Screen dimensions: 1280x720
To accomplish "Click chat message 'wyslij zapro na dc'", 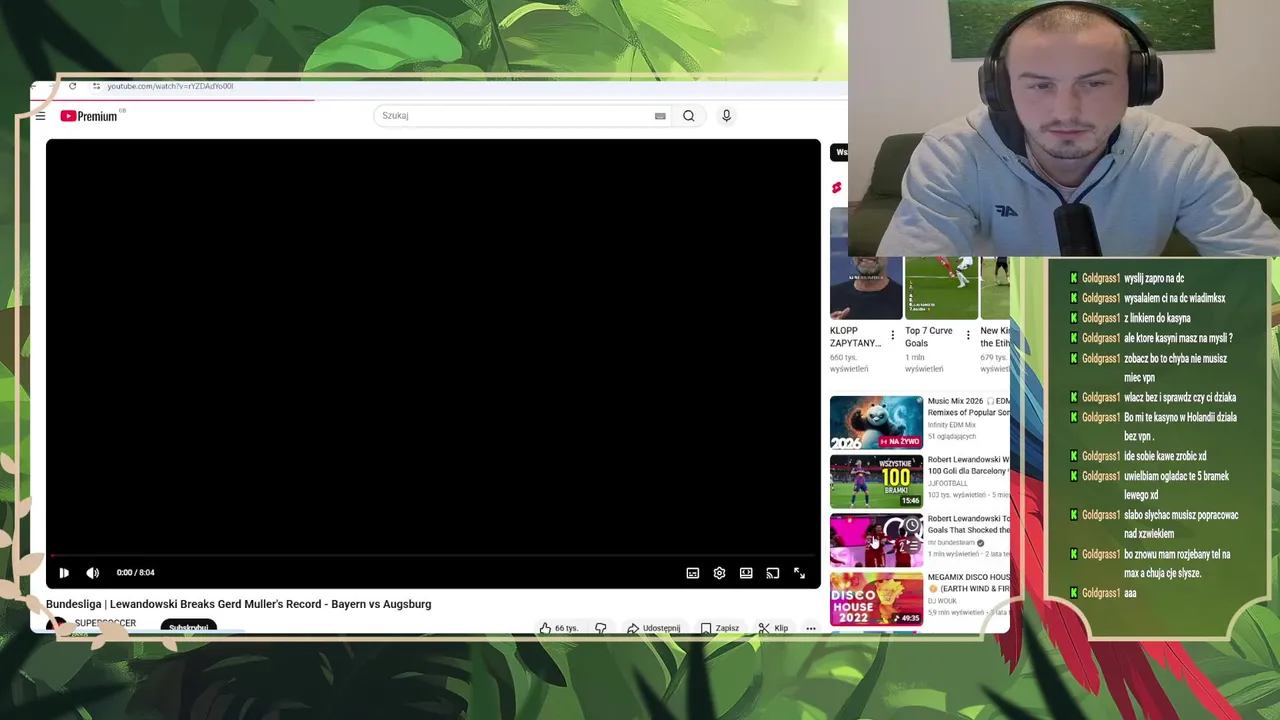I will click(1154, 279).
